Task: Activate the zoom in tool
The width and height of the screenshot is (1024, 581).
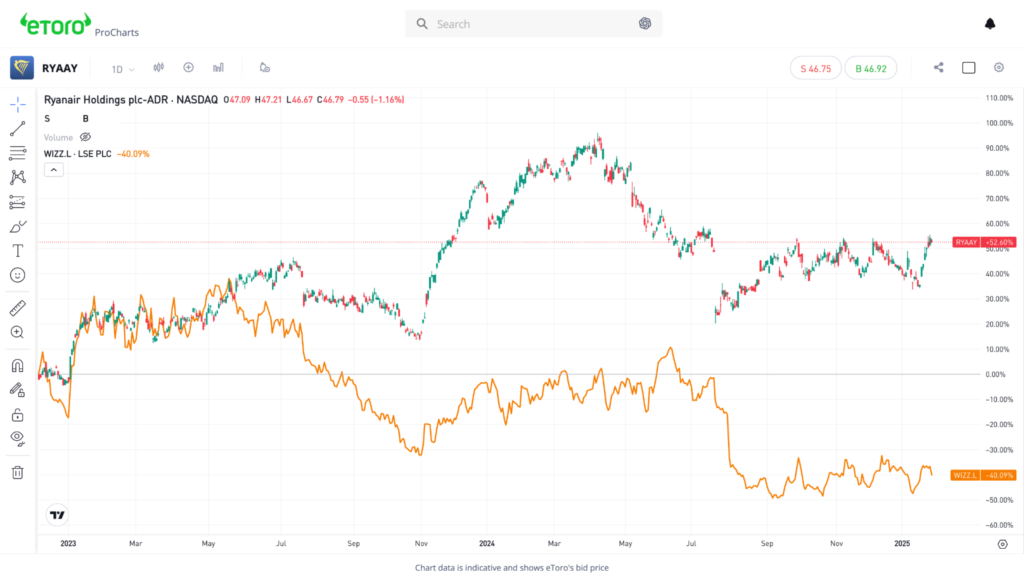Action: tap(18, 332)
